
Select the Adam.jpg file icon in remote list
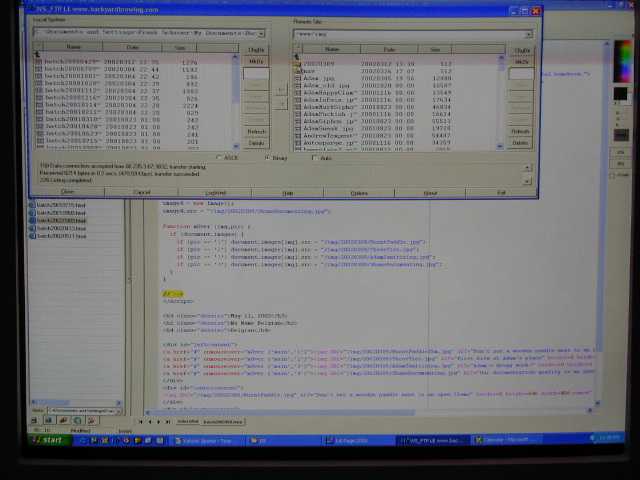pyautogui.click(x=297, y=78)
